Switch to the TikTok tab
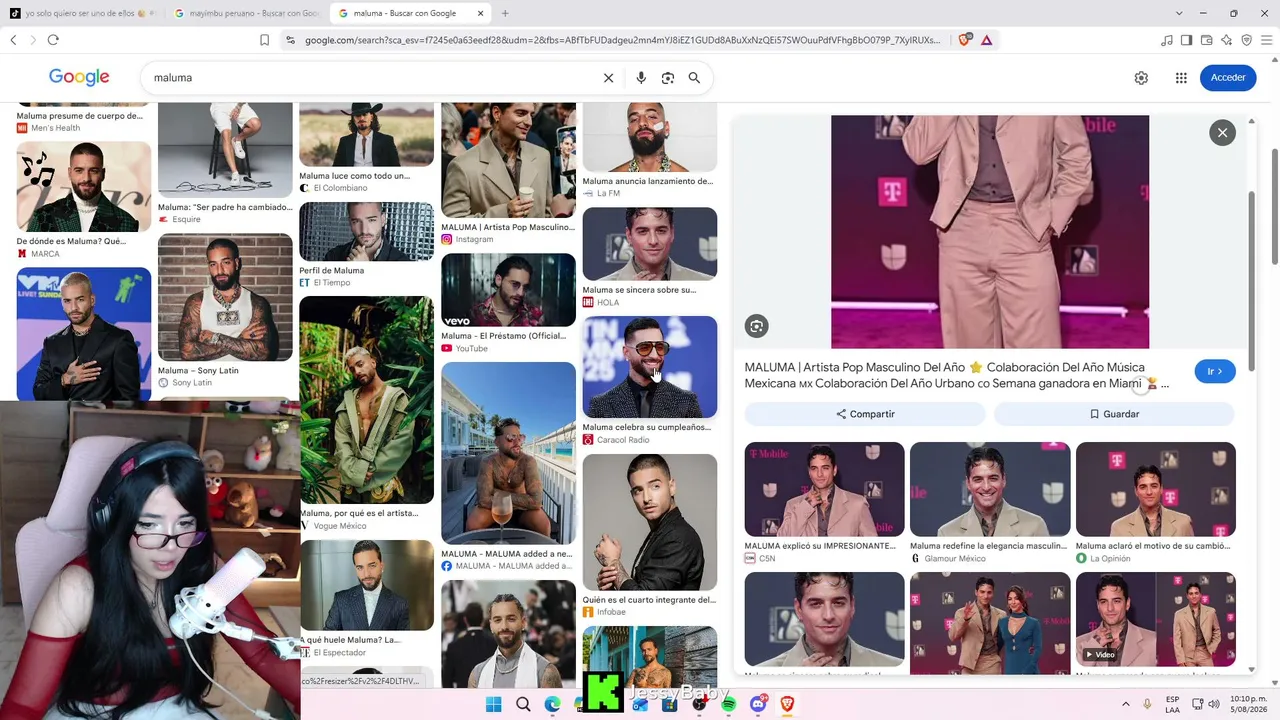1280x720 pixels. coord(82,13)
